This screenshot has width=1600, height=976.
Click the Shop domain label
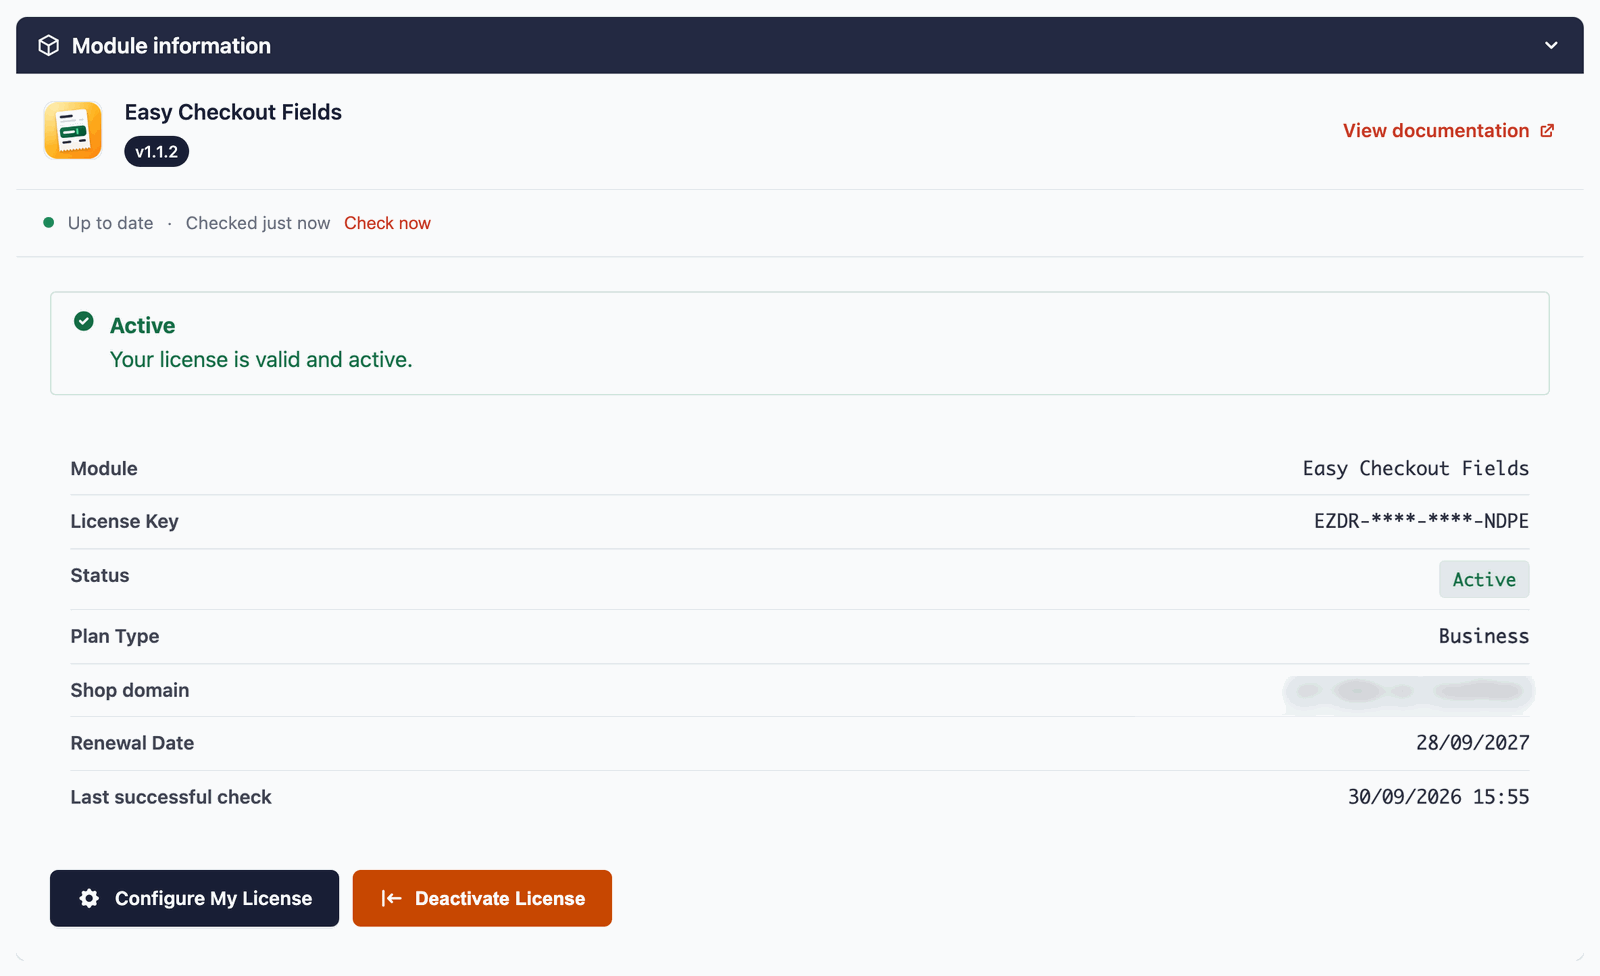(130, 690)
